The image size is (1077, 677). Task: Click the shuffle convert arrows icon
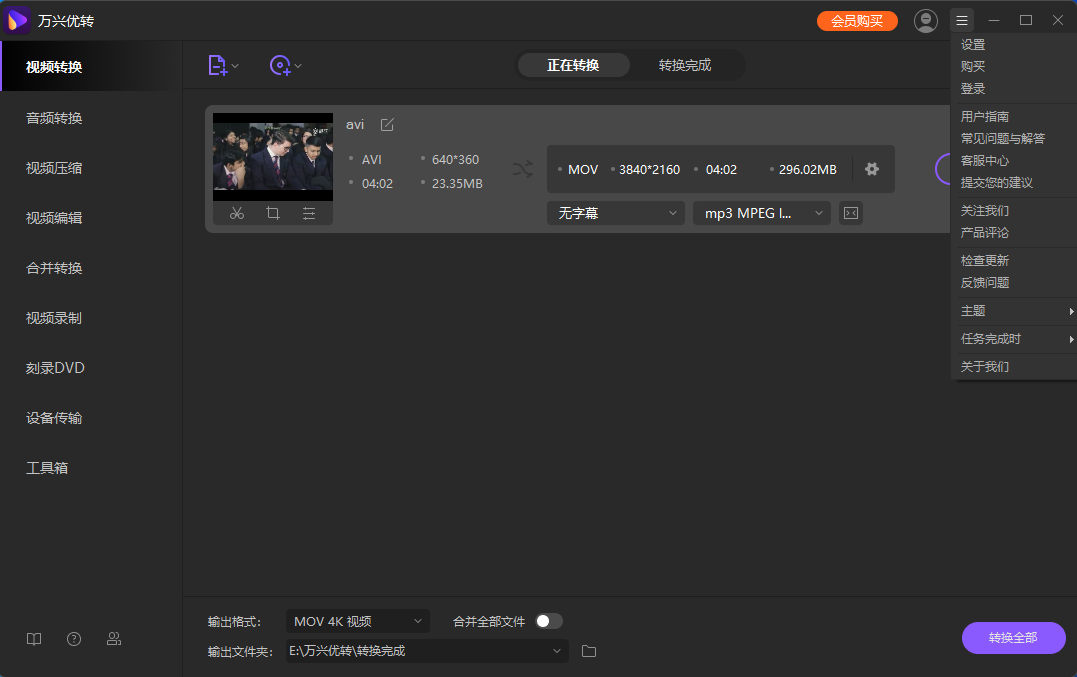pyautogui.click(x=523, y=169)
